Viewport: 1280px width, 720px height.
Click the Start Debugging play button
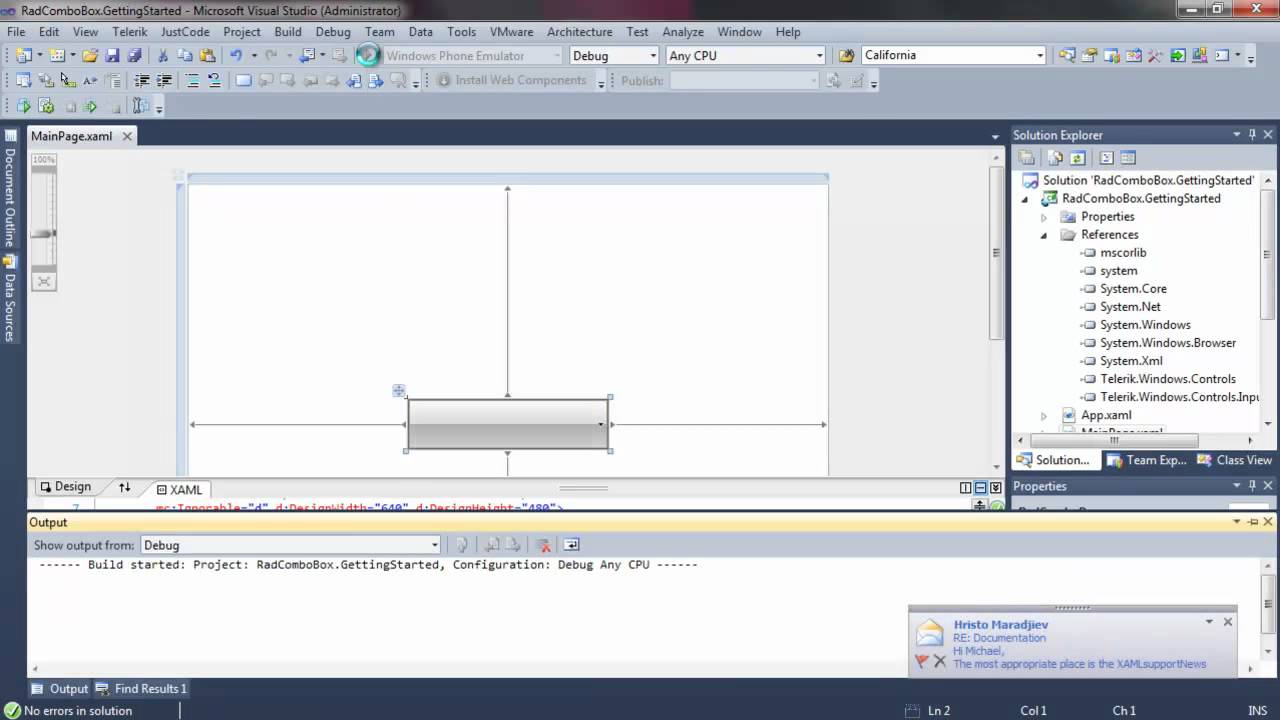pos(368,55)
